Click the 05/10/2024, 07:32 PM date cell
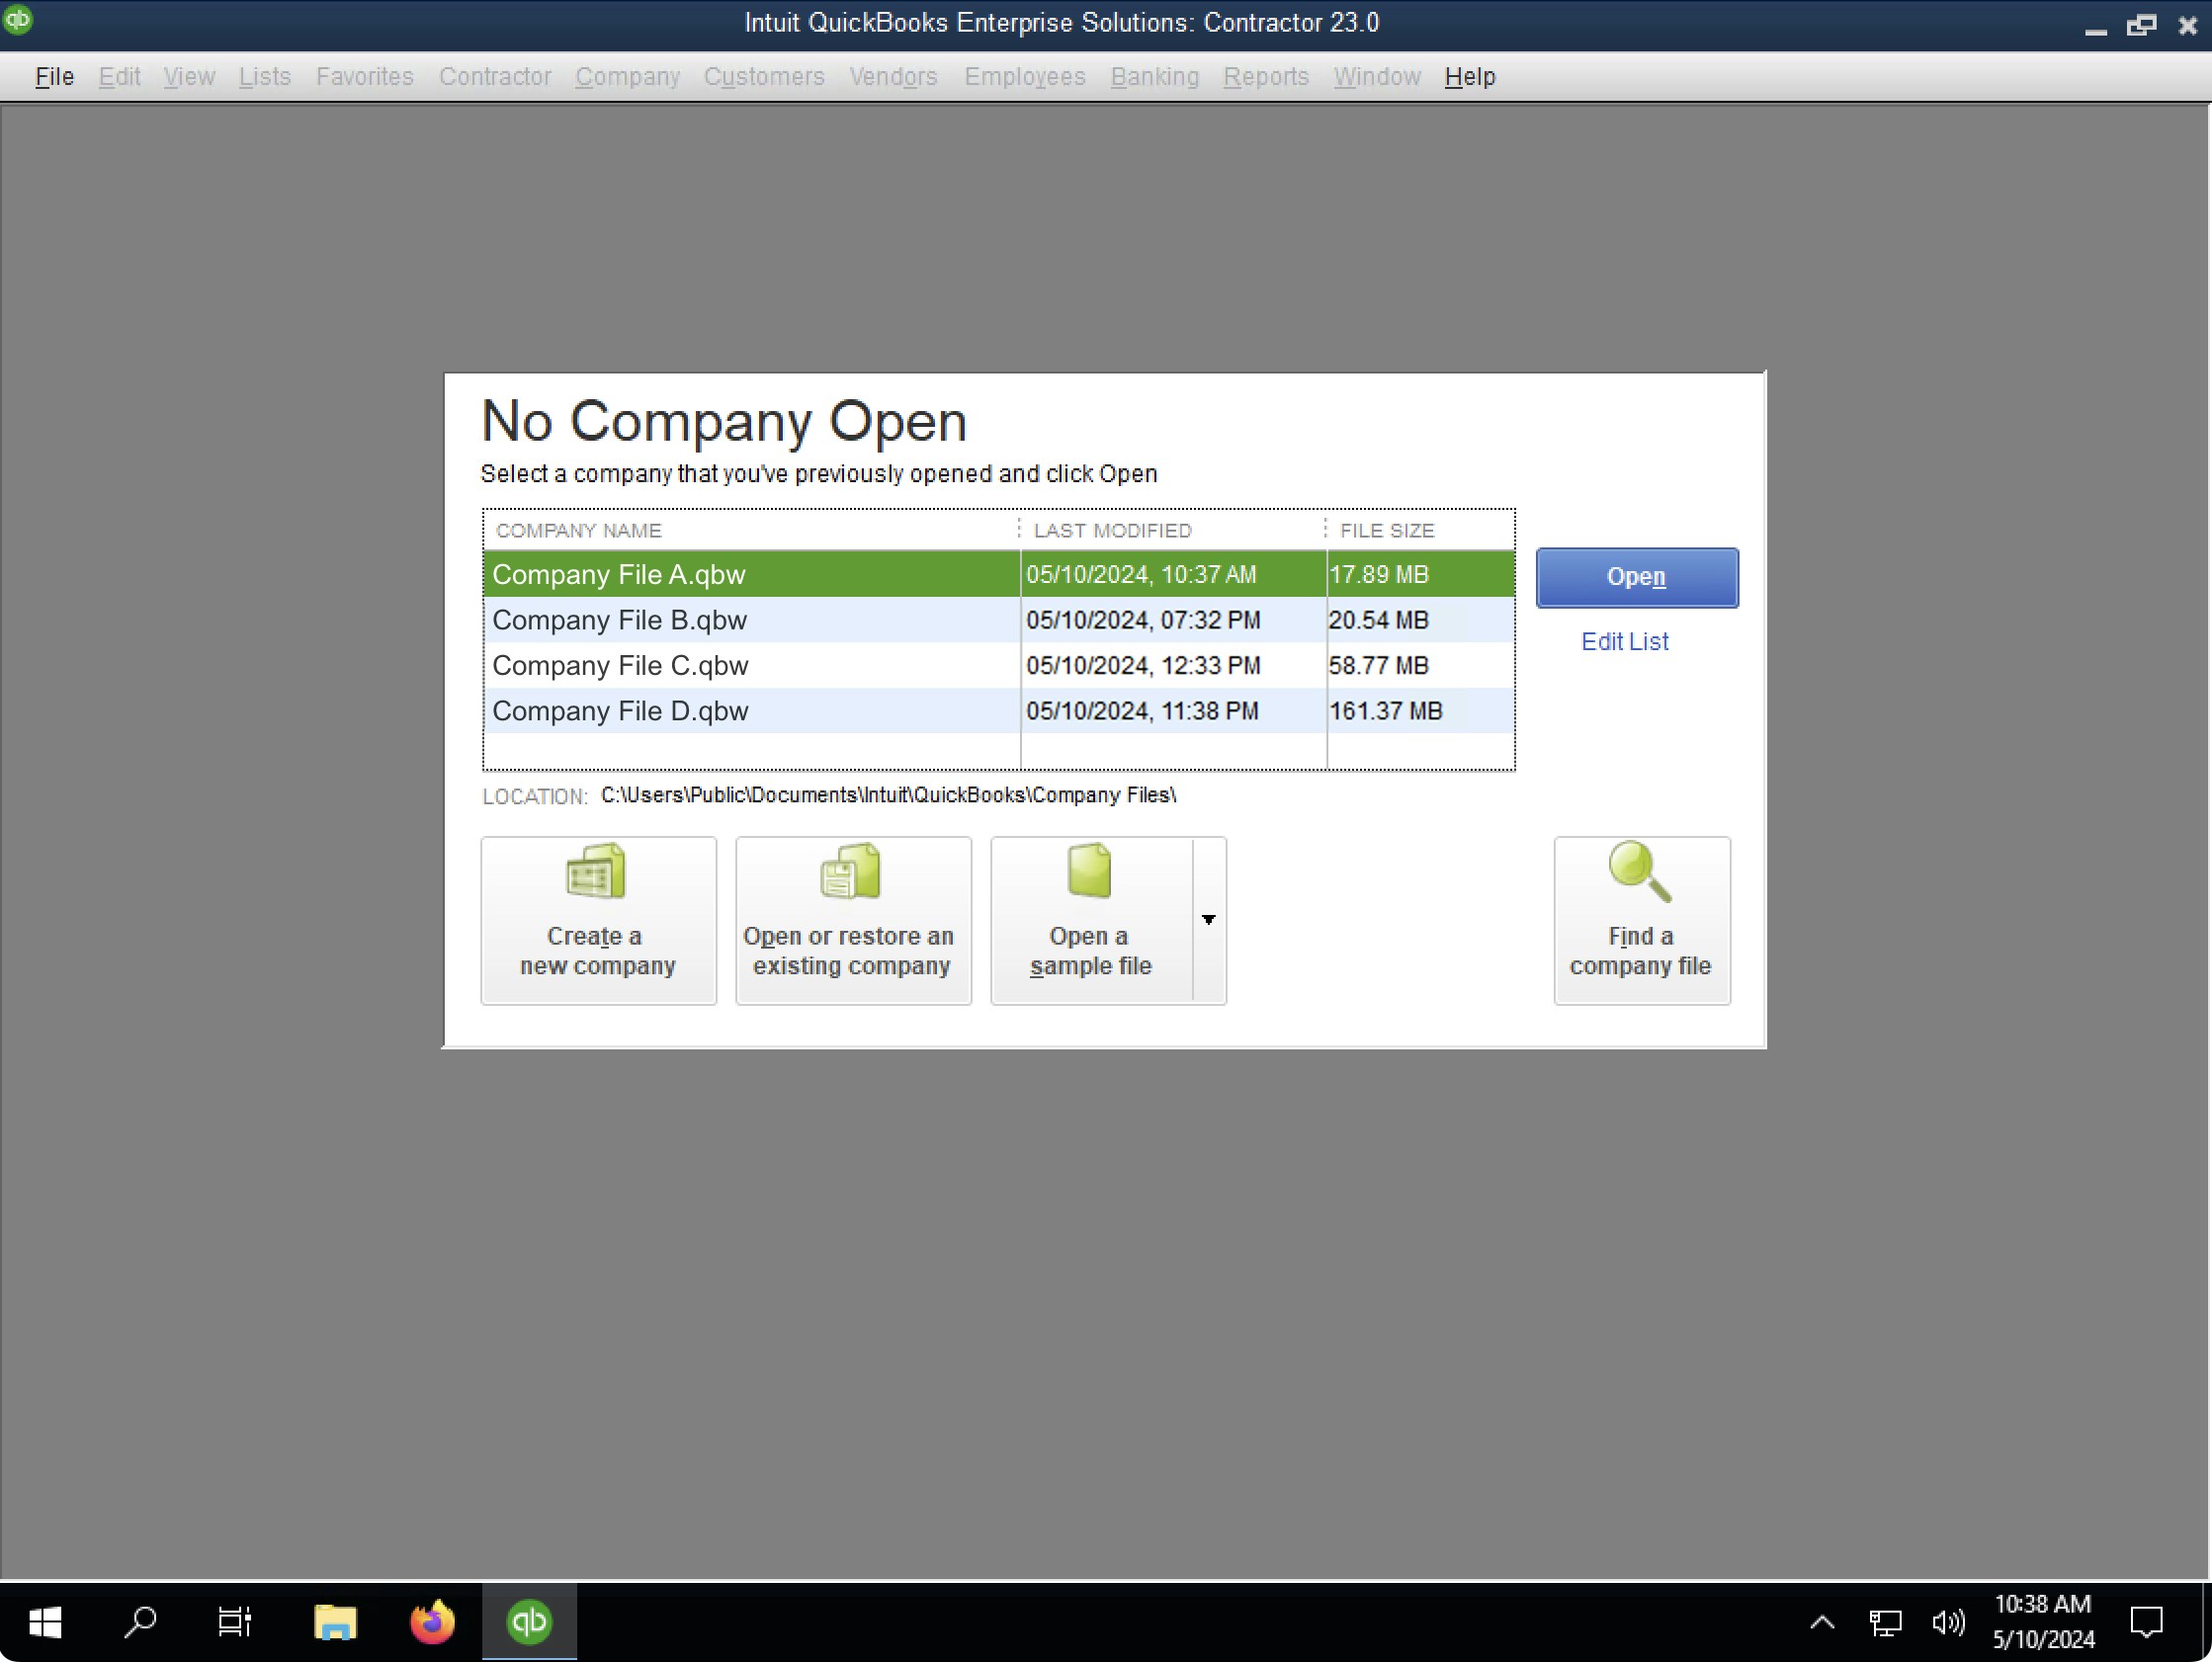 tap(1173, 620)
